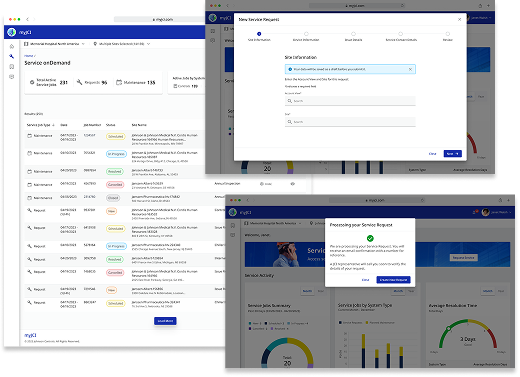Select the Site Information step circle
520x377 pixels.
click(x=259, y=34)
